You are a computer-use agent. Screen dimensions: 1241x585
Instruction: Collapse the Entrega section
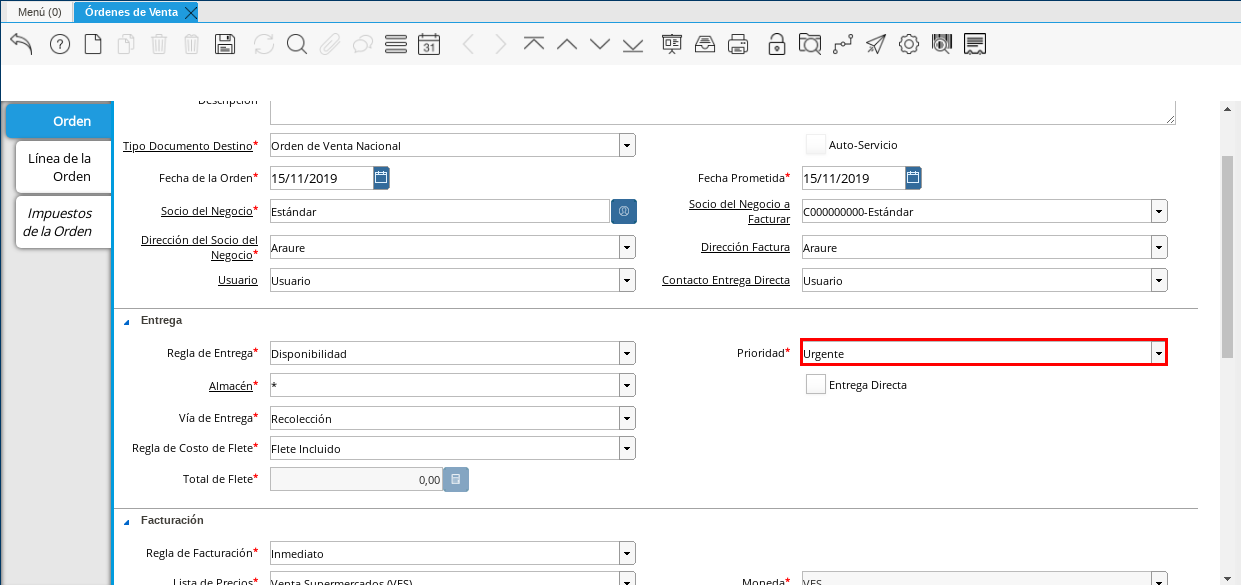coord(127,321)
